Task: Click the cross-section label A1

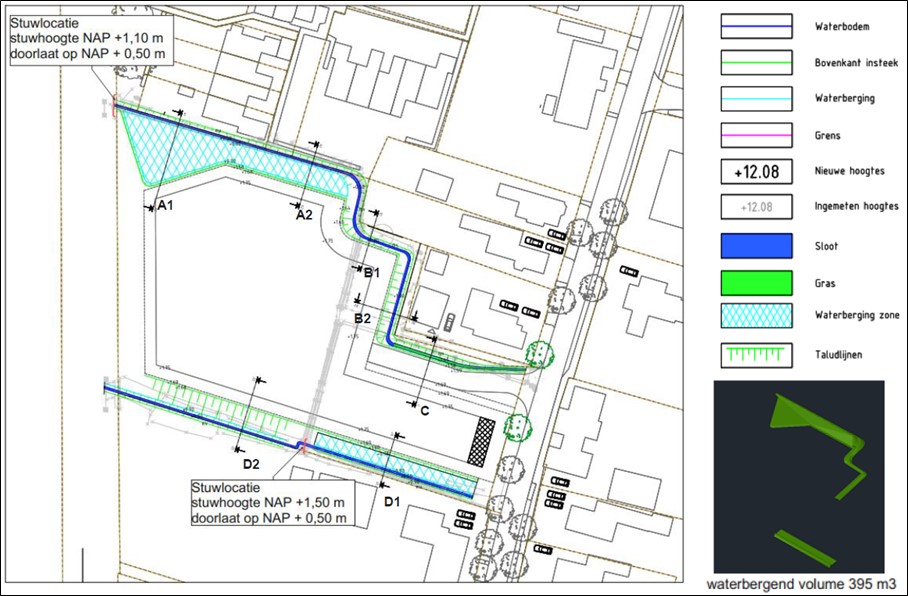Action: 166,204
